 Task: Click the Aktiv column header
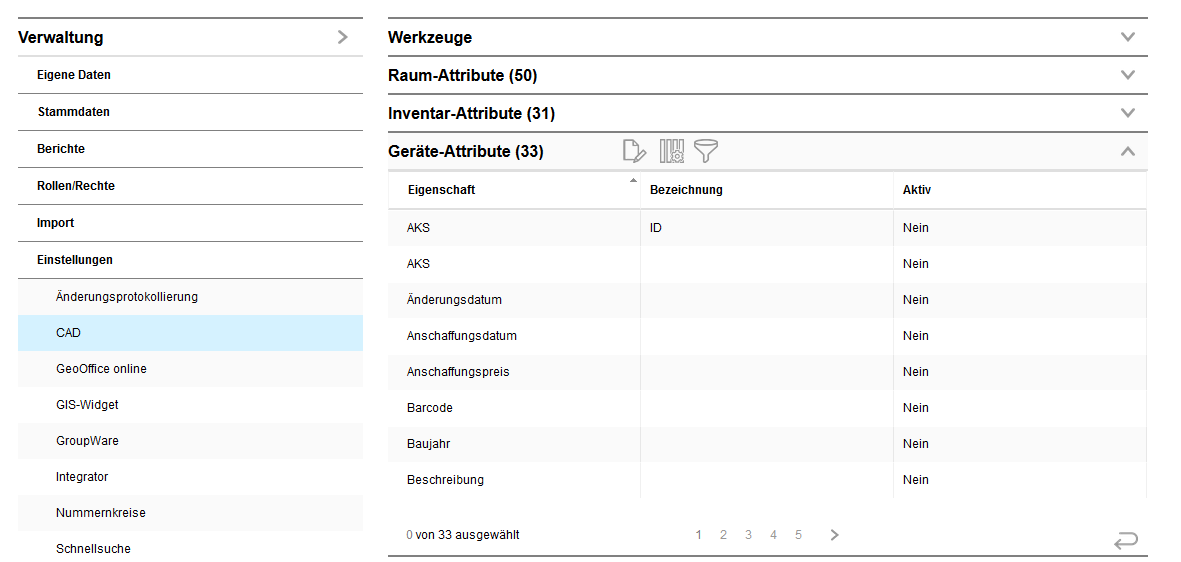(917, 190)
